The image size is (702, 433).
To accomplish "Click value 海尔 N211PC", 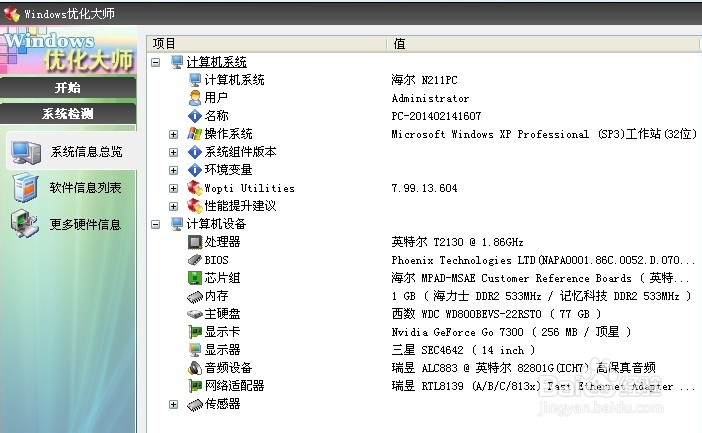I will [x=424, y=80].
